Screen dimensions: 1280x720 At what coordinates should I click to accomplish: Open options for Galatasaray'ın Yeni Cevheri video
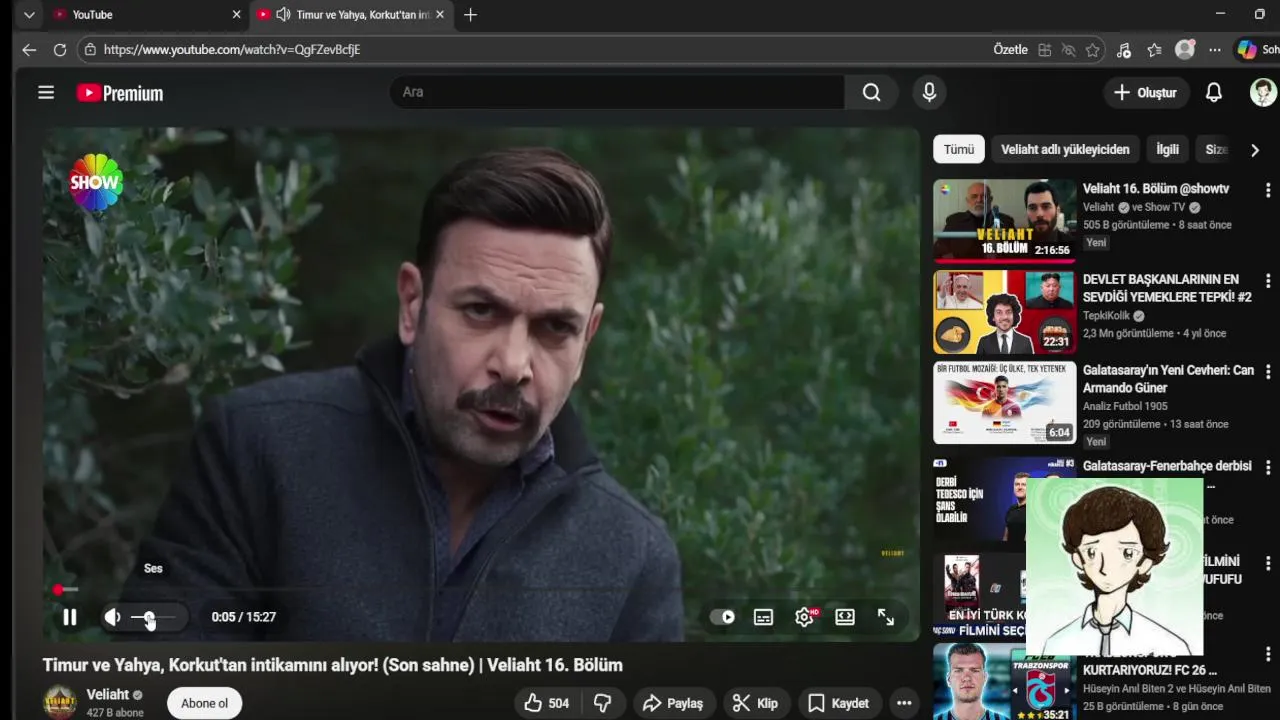[1268, 372]
